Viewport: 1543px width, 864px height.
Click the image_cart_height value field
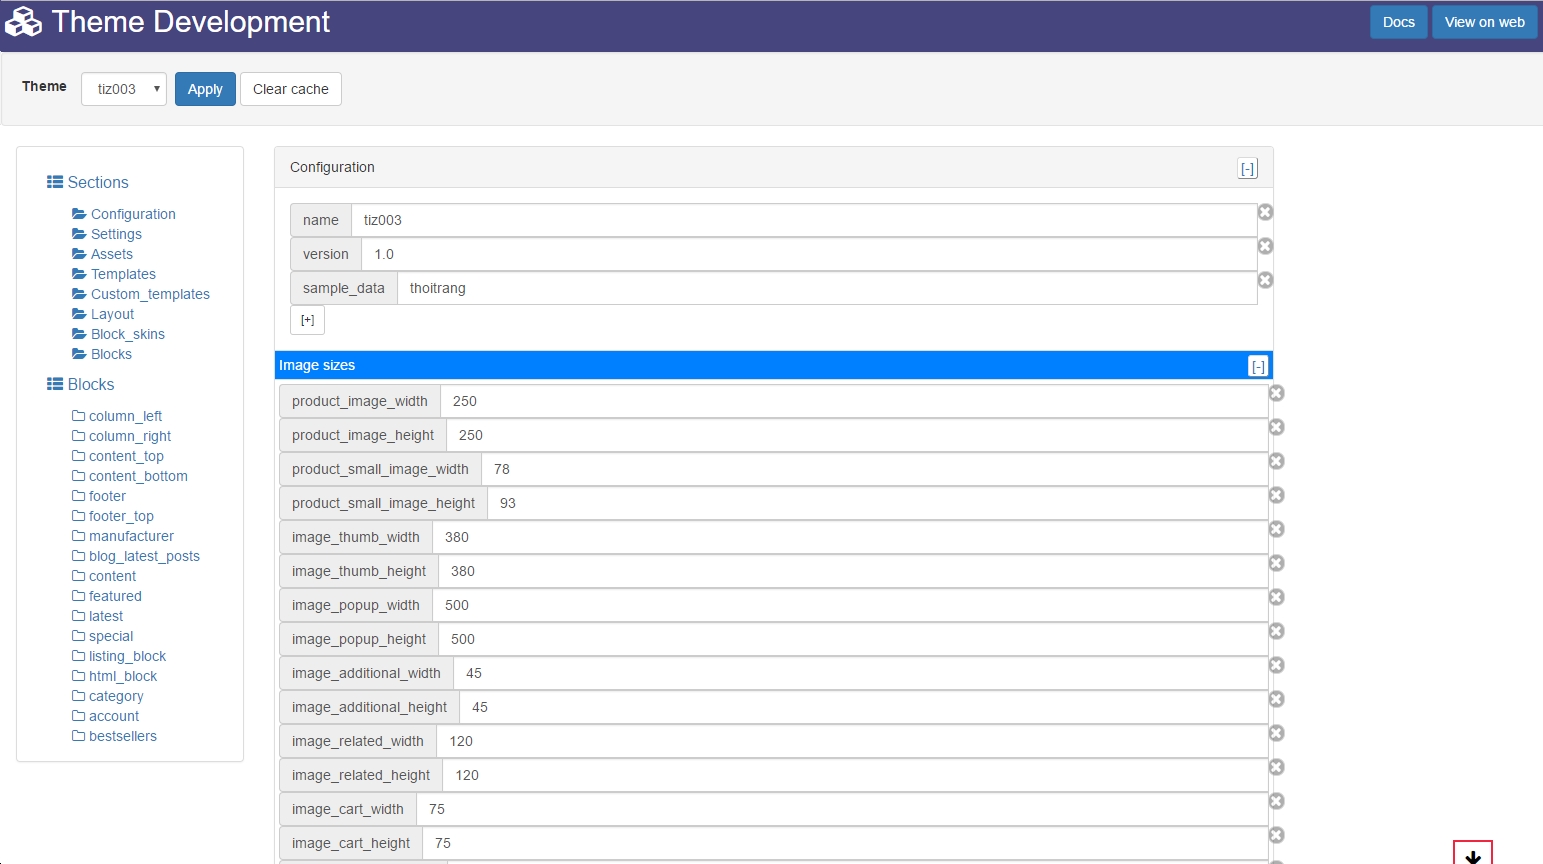(845, 843)
